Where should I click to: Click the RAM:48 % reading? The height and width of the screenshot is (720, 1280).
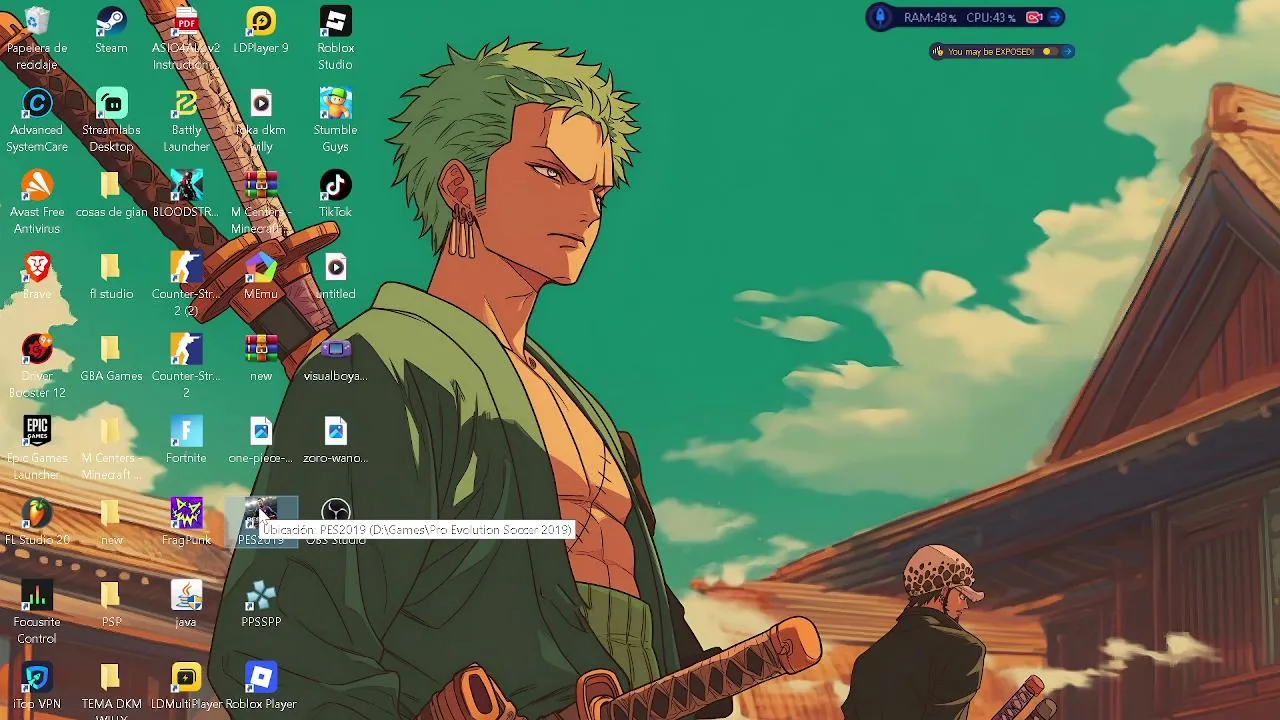tap(929, 17)
